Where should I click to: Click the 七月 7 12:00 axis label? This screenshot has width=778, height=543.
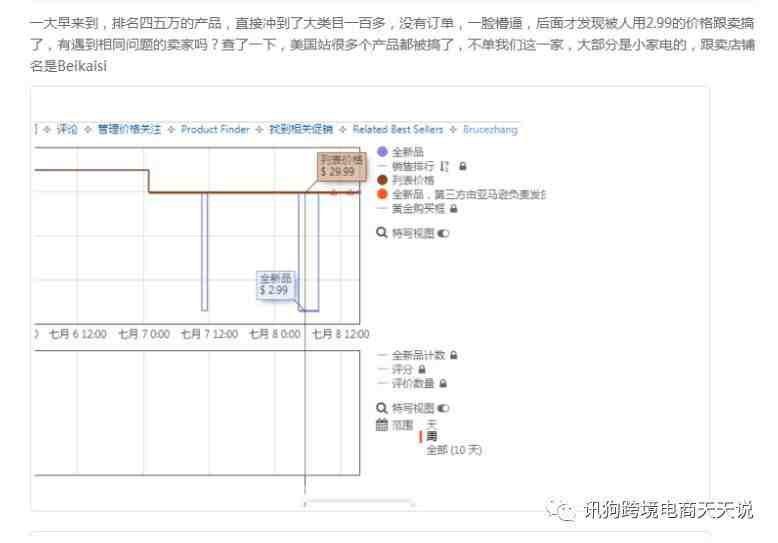209,334
